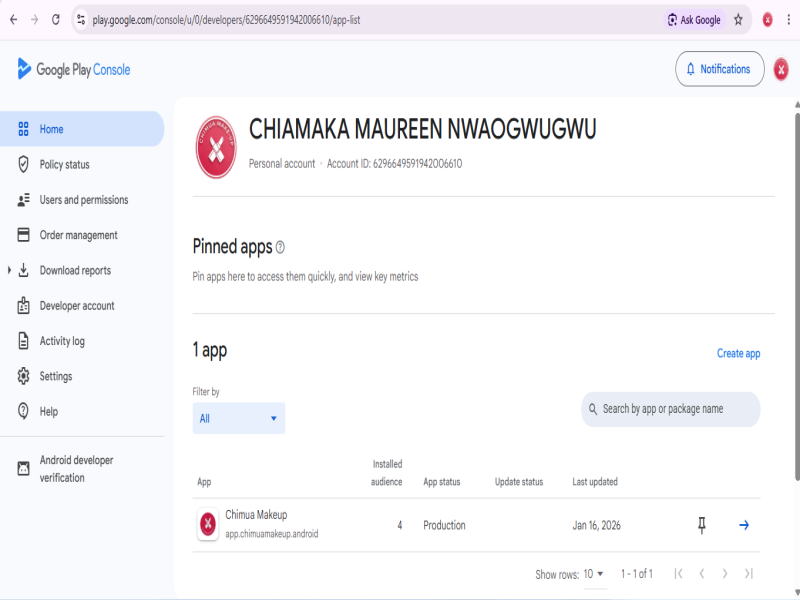This screenshot has width=800, height=600.
Task: Open the account avatar beside Notifications
Action: [781, 69]
